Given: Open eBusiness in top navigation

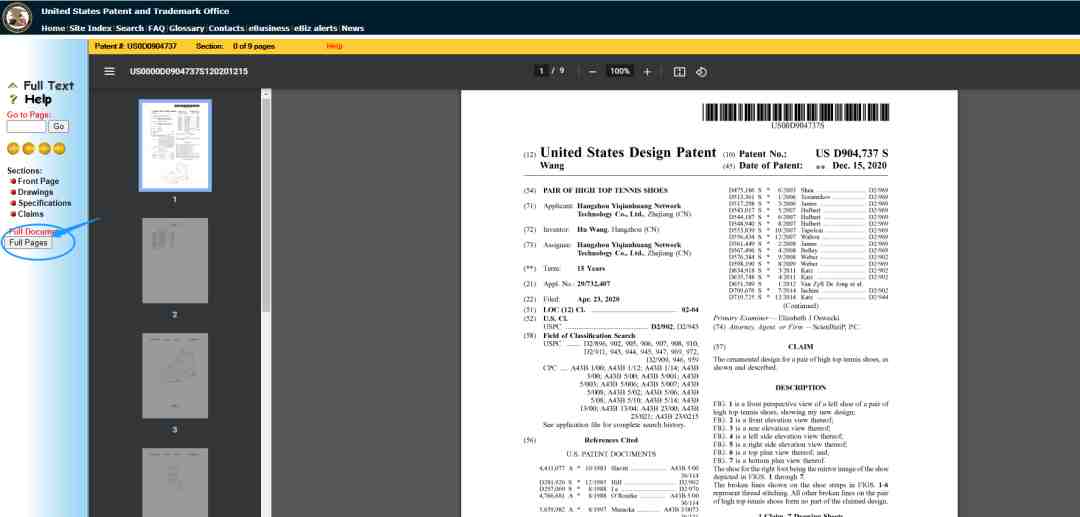Looking at the screenshot, I should point(269,28).
